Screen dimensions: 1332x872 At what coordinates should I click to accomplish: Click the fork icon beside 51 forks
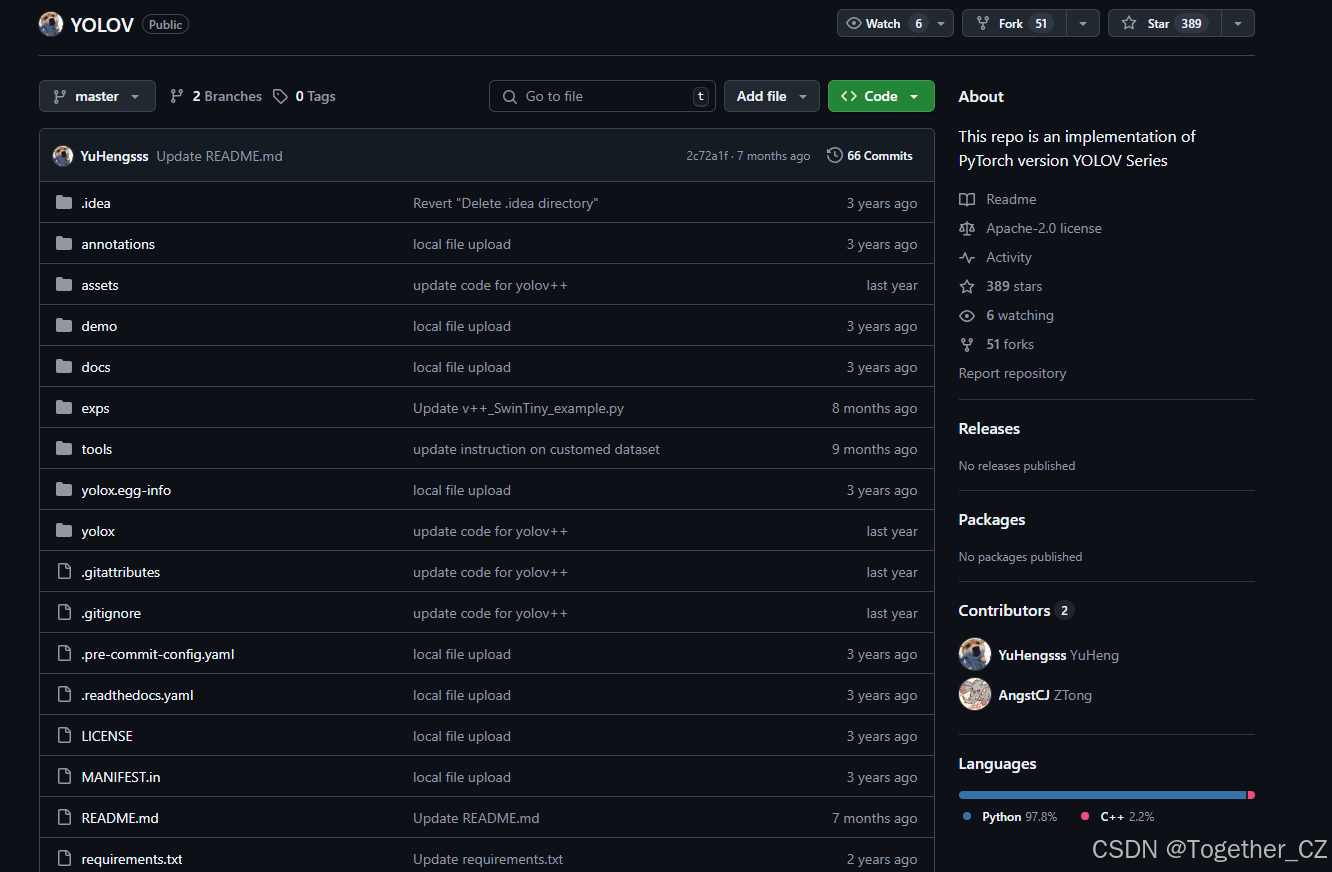[966, 344]
